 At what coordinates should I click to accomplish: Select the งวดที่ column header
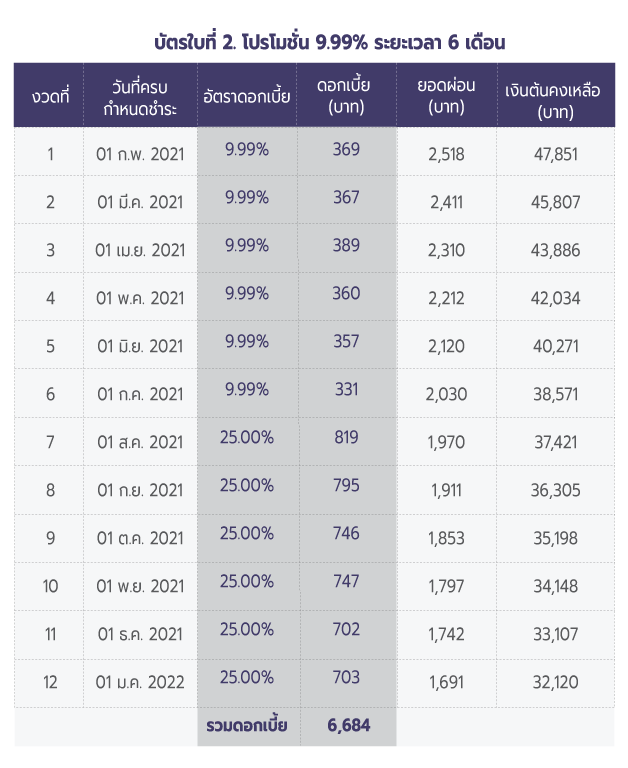click(x=50, y=96)
